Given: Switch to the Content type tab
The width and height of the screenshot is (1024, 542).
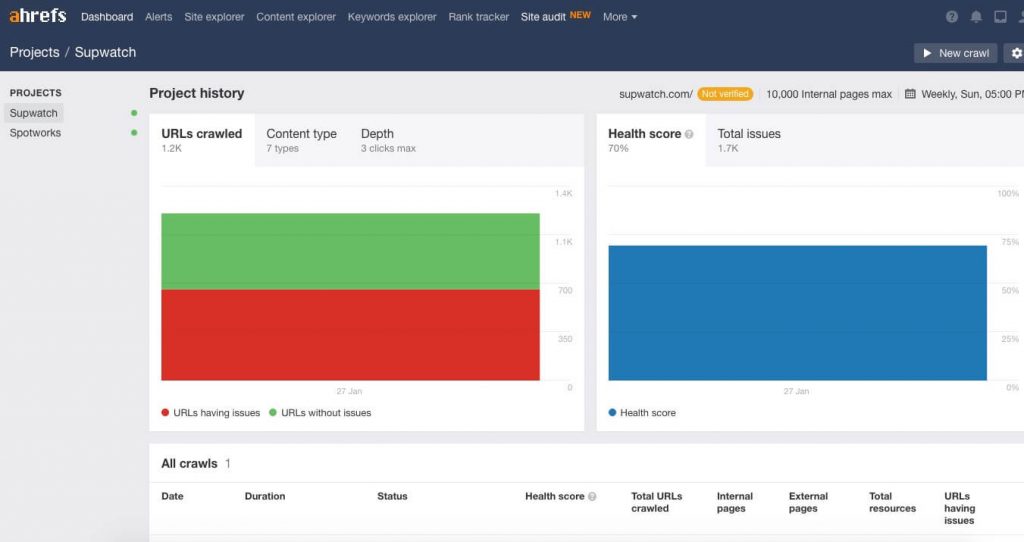Looking at the screenshot, I should pyautogui.click(x=301, y=140).
